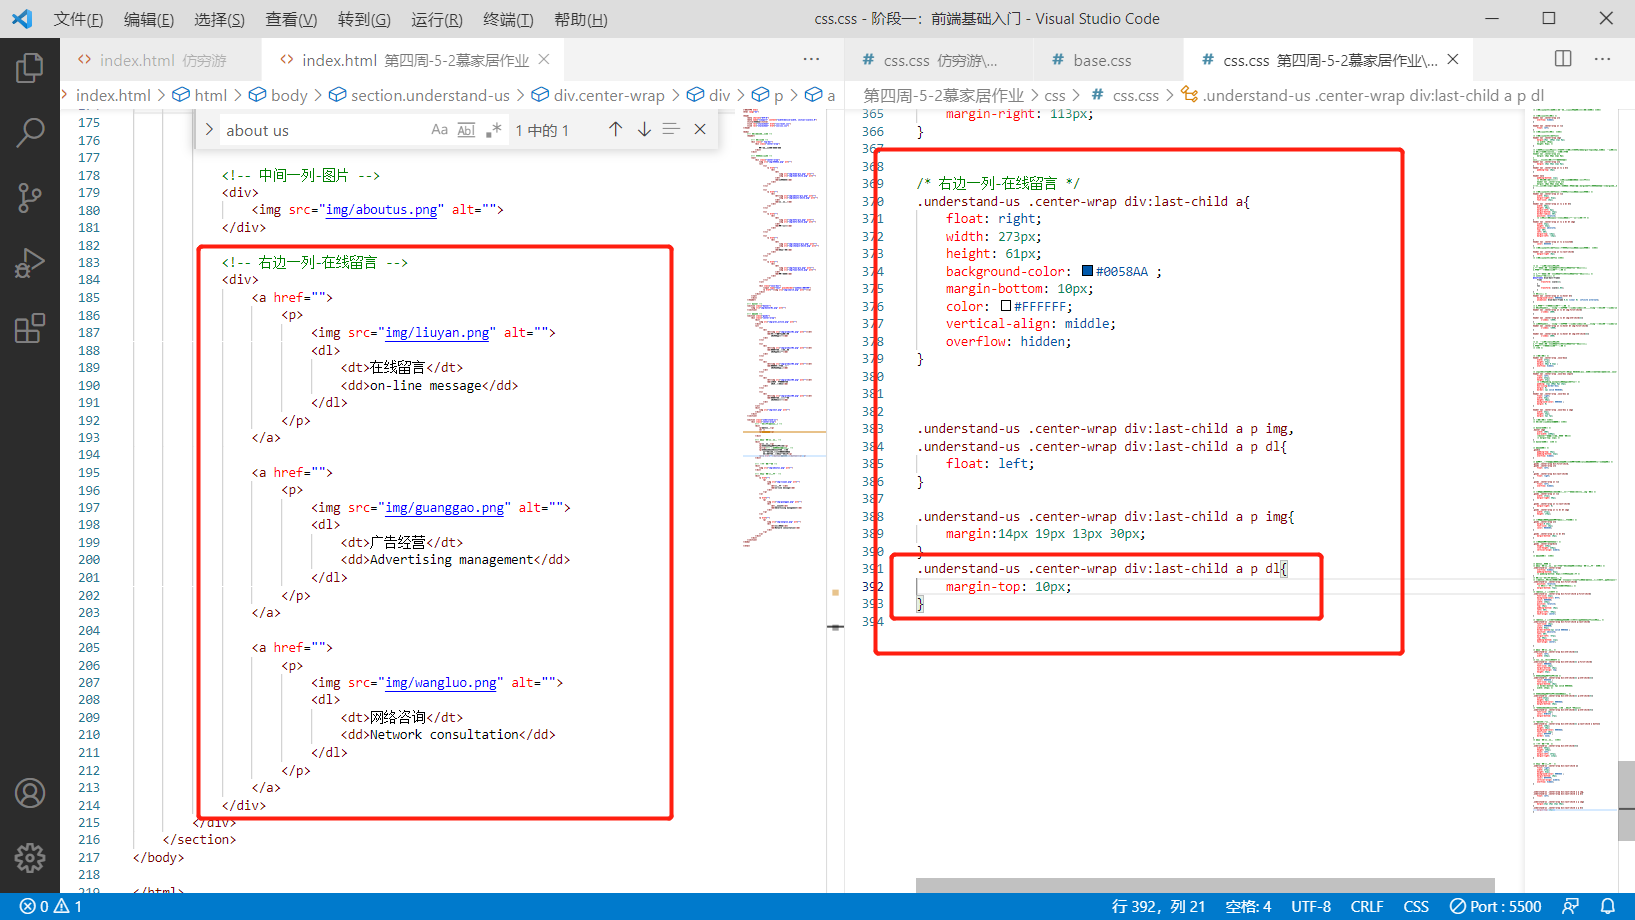Click section.understand-us breadcrumb segment

coord(430,95)
